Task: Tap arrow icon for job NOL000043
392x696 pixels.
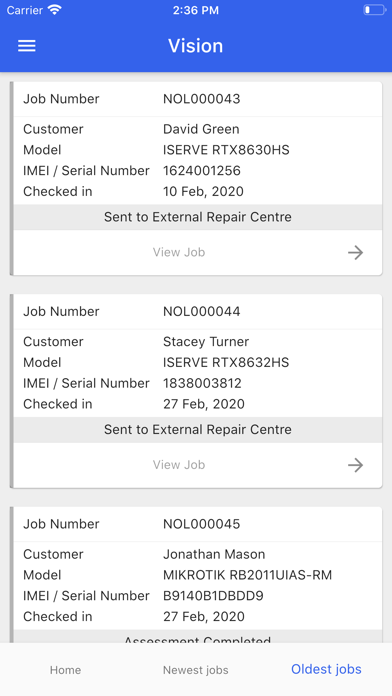Action: (x=355, y=253)
